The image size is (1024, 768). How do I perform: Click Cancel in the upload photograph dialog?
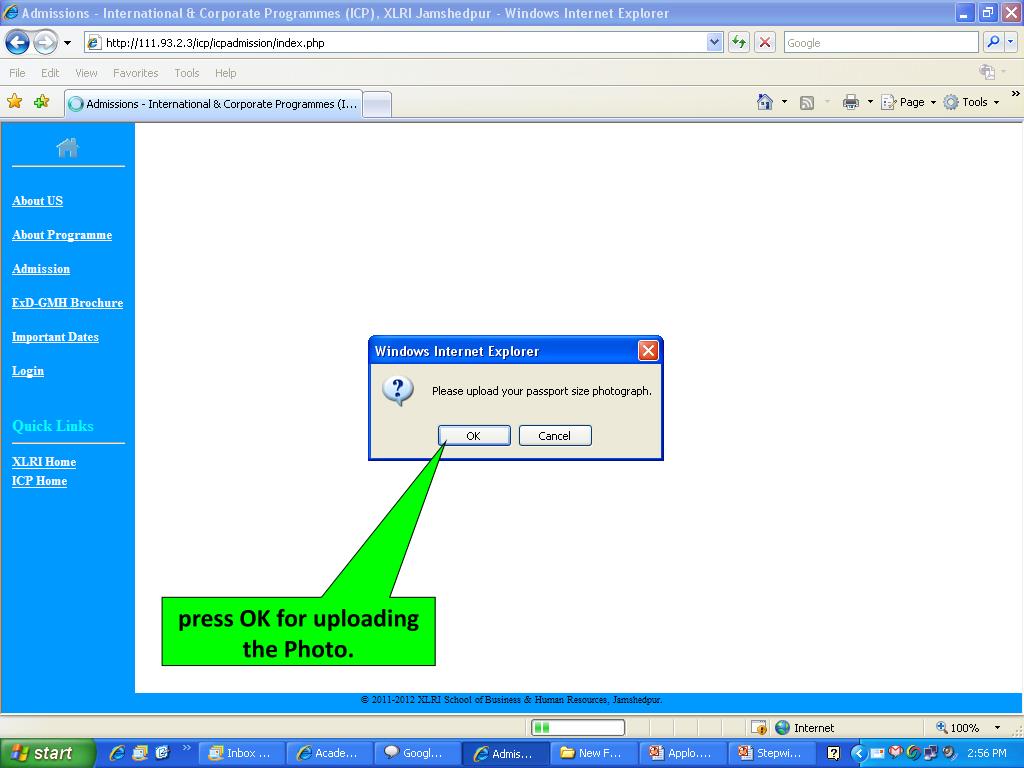click(555, 436)
